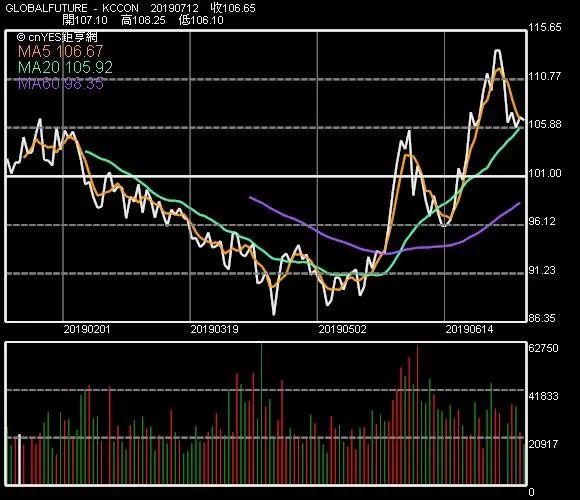Click the 20190319 date axis label
Viewport: 580px width, 500px height.
pos(215,329)
